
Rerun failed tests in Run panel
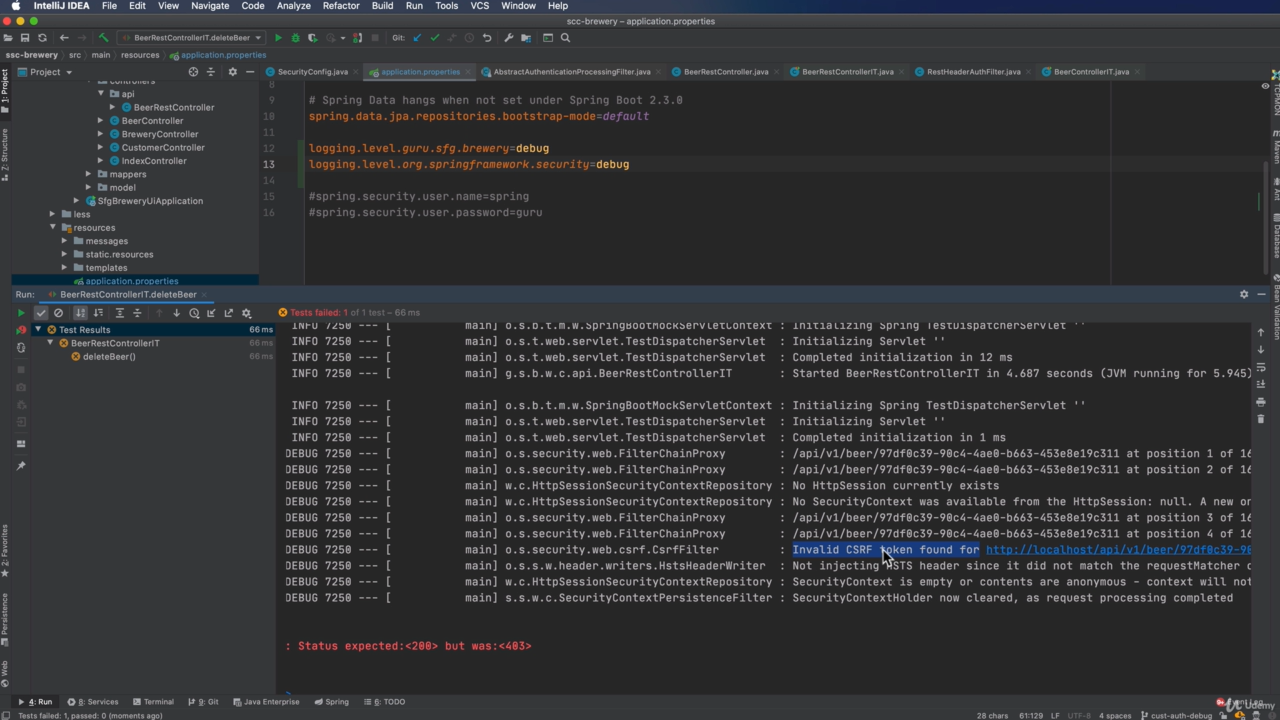[x=21, y=330]
